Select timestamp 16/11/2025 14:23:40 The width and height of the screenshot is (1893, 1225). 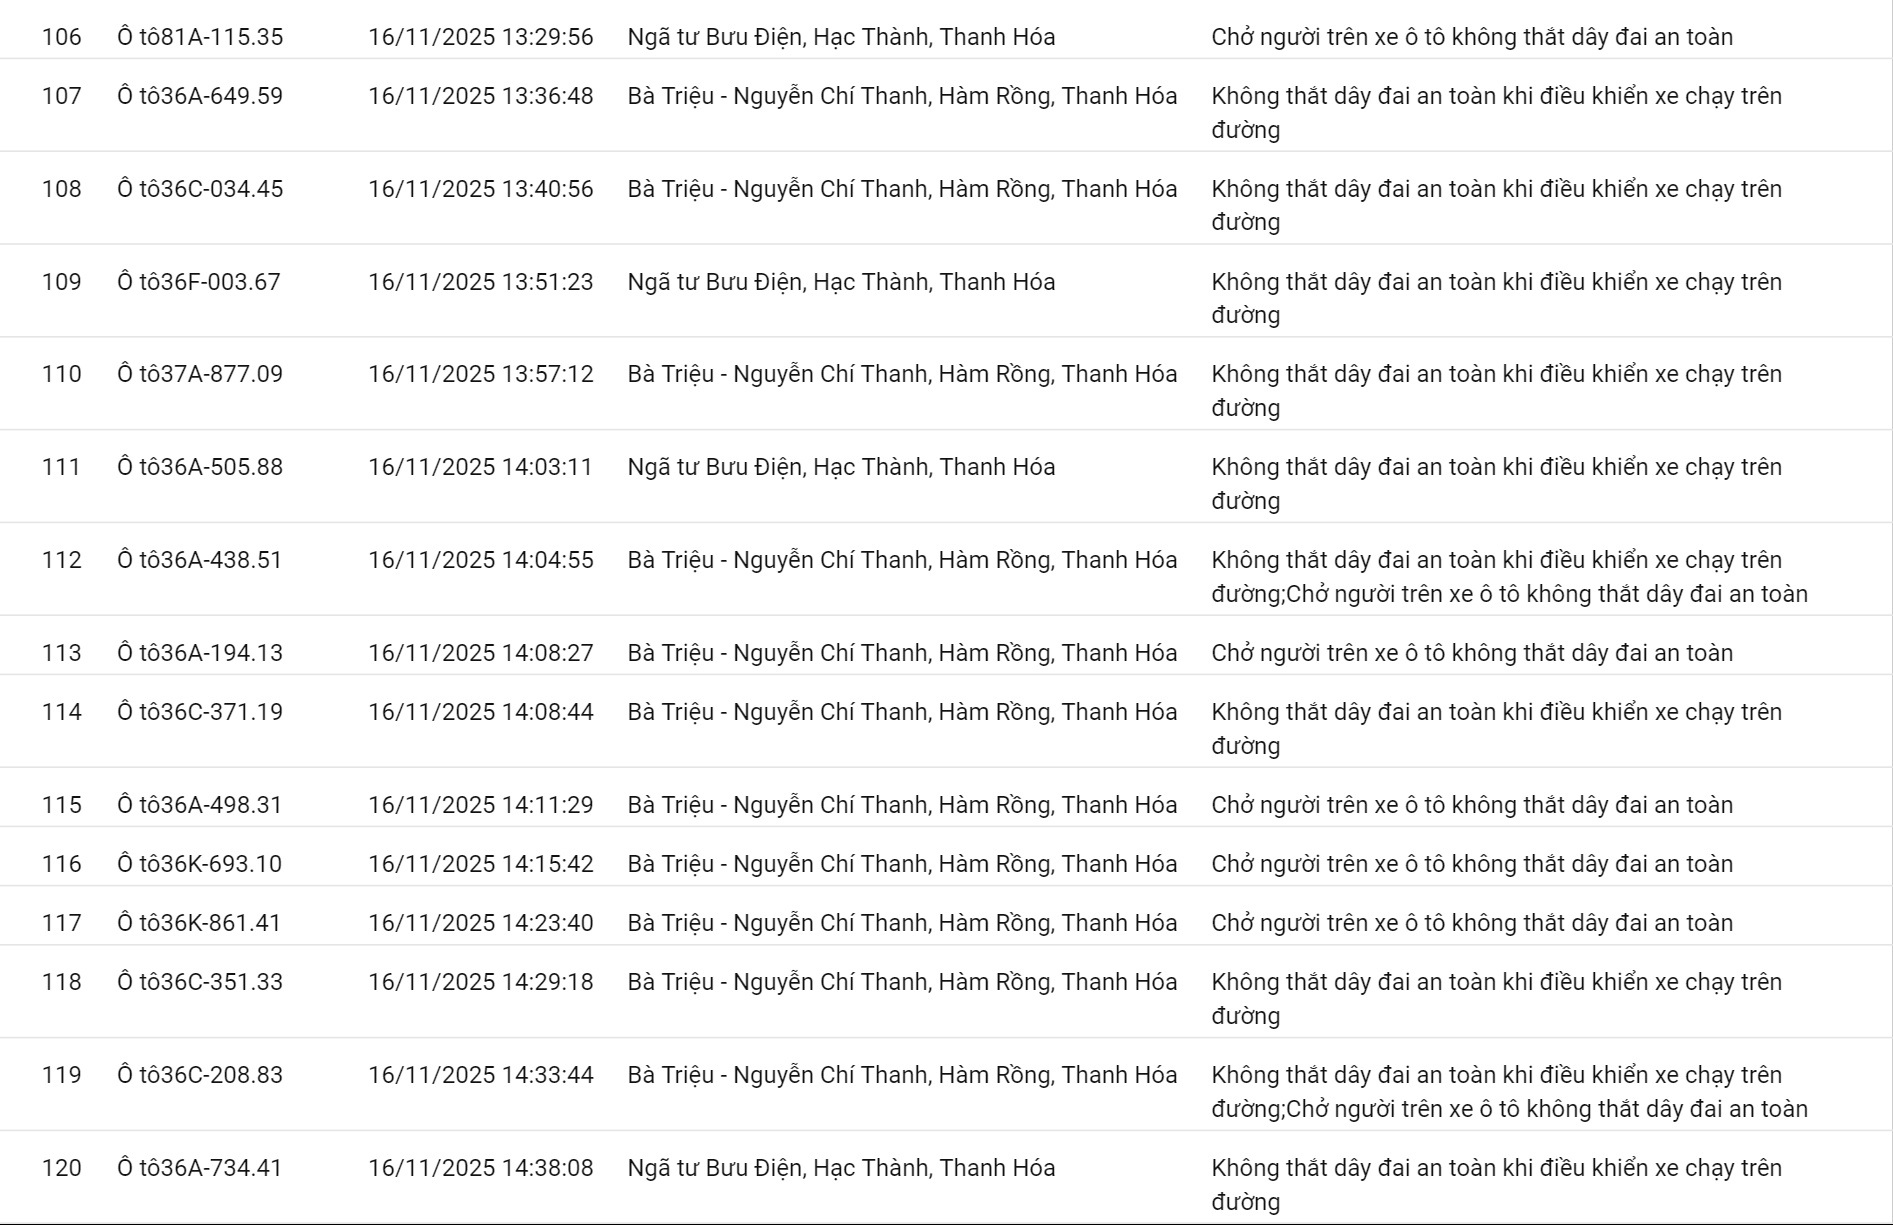coord(480,923)
